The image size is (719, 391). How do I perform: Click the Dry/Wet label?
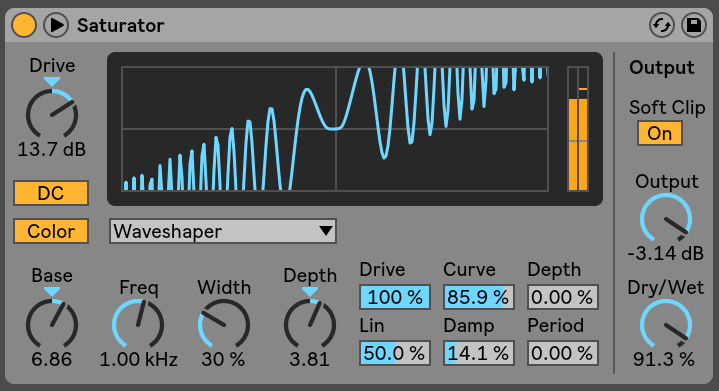click(666, 288)
